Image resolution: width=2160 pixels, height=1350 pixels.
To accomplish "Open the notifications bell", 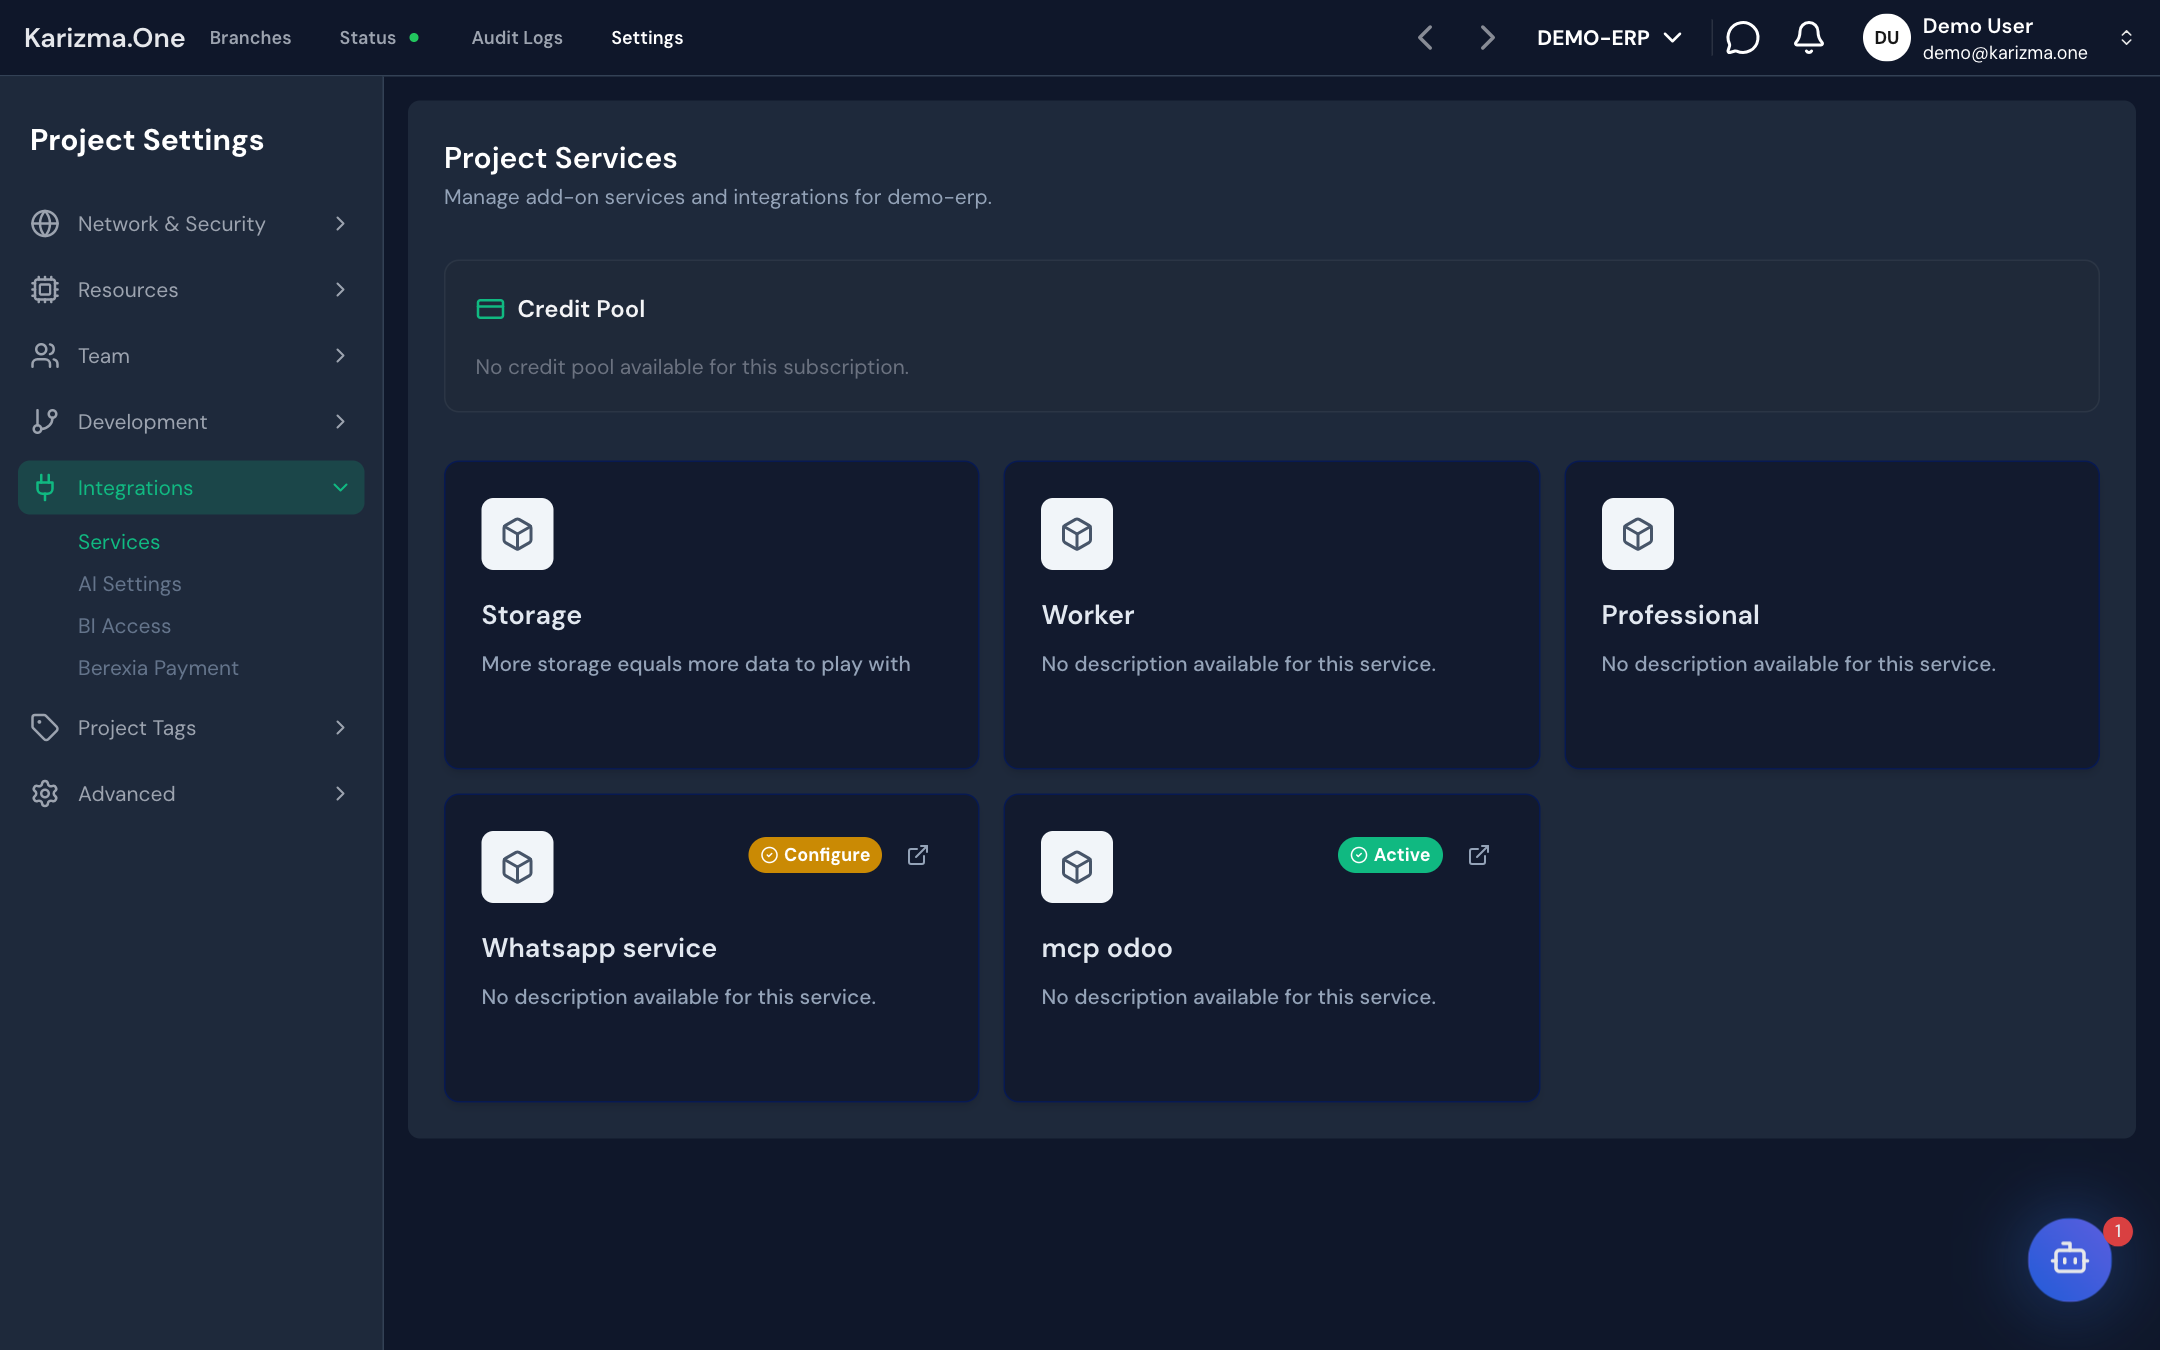I will tap(1808, 38).
